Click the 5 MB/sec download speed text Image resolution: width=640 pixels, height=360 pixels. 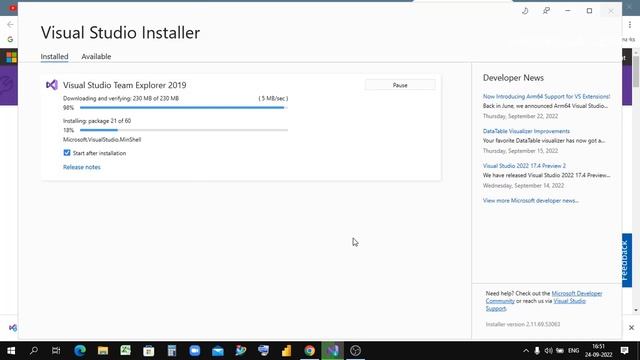click(273, 98)
